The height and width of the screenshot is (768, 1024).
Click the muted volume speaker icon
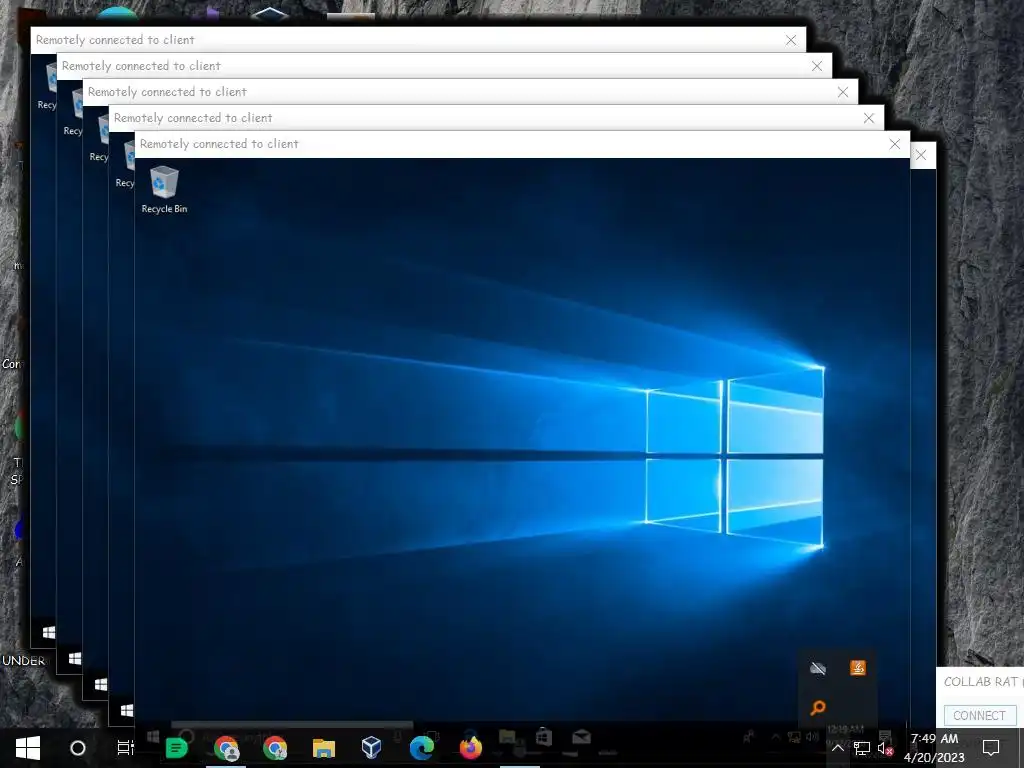point(885,748)
